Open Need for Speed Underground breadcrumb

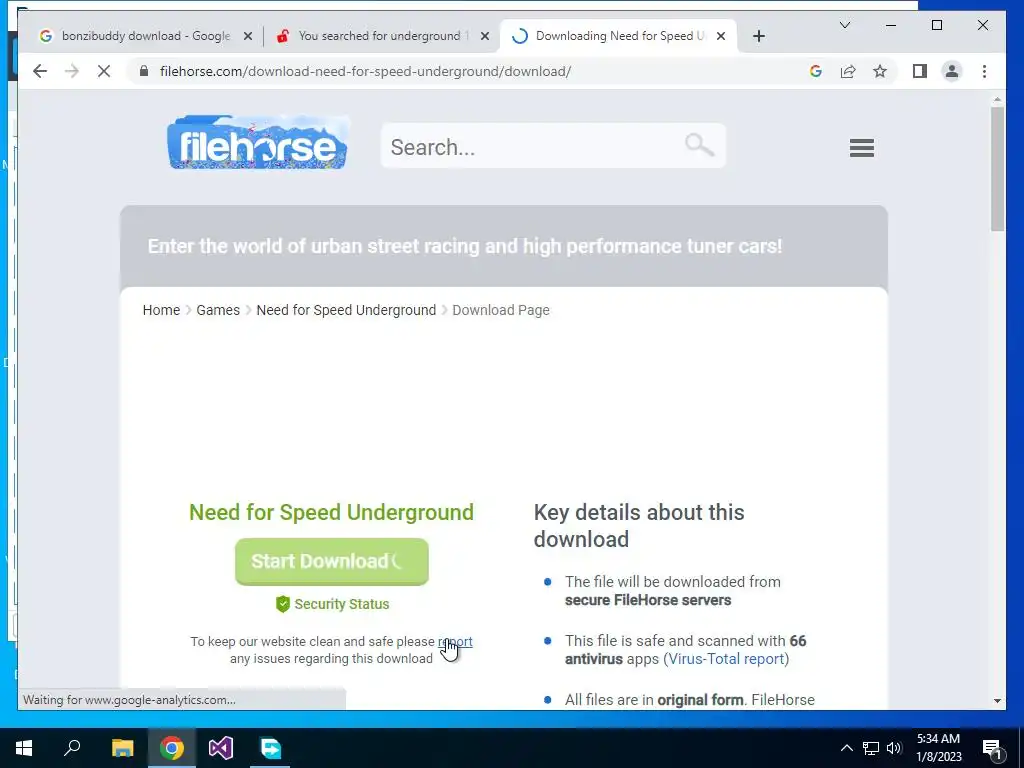(x=346, y=310)
